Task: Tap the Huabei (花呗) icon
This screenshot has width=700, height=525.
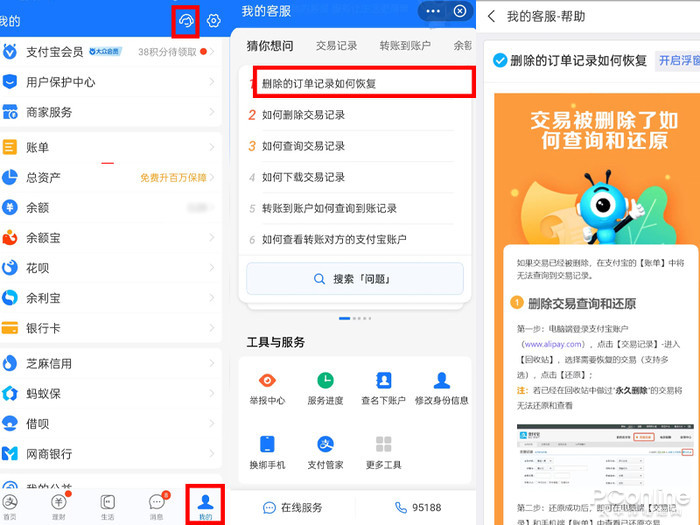Action: pyautogui.click(x=10, y=268)
